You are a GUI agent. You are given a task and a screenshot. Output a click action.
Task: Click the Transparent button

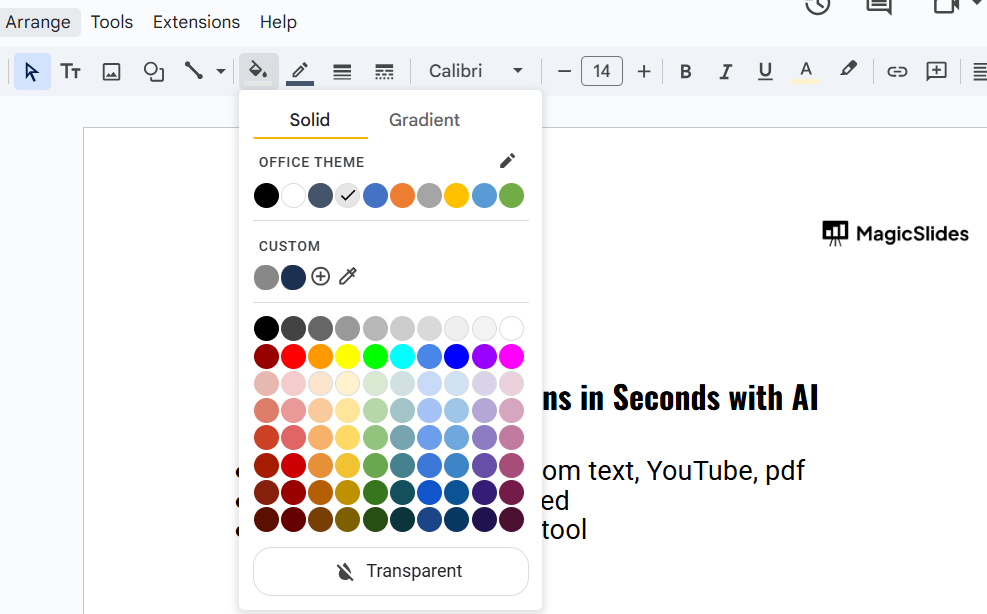pyautogui.click(x=391, y=571)
